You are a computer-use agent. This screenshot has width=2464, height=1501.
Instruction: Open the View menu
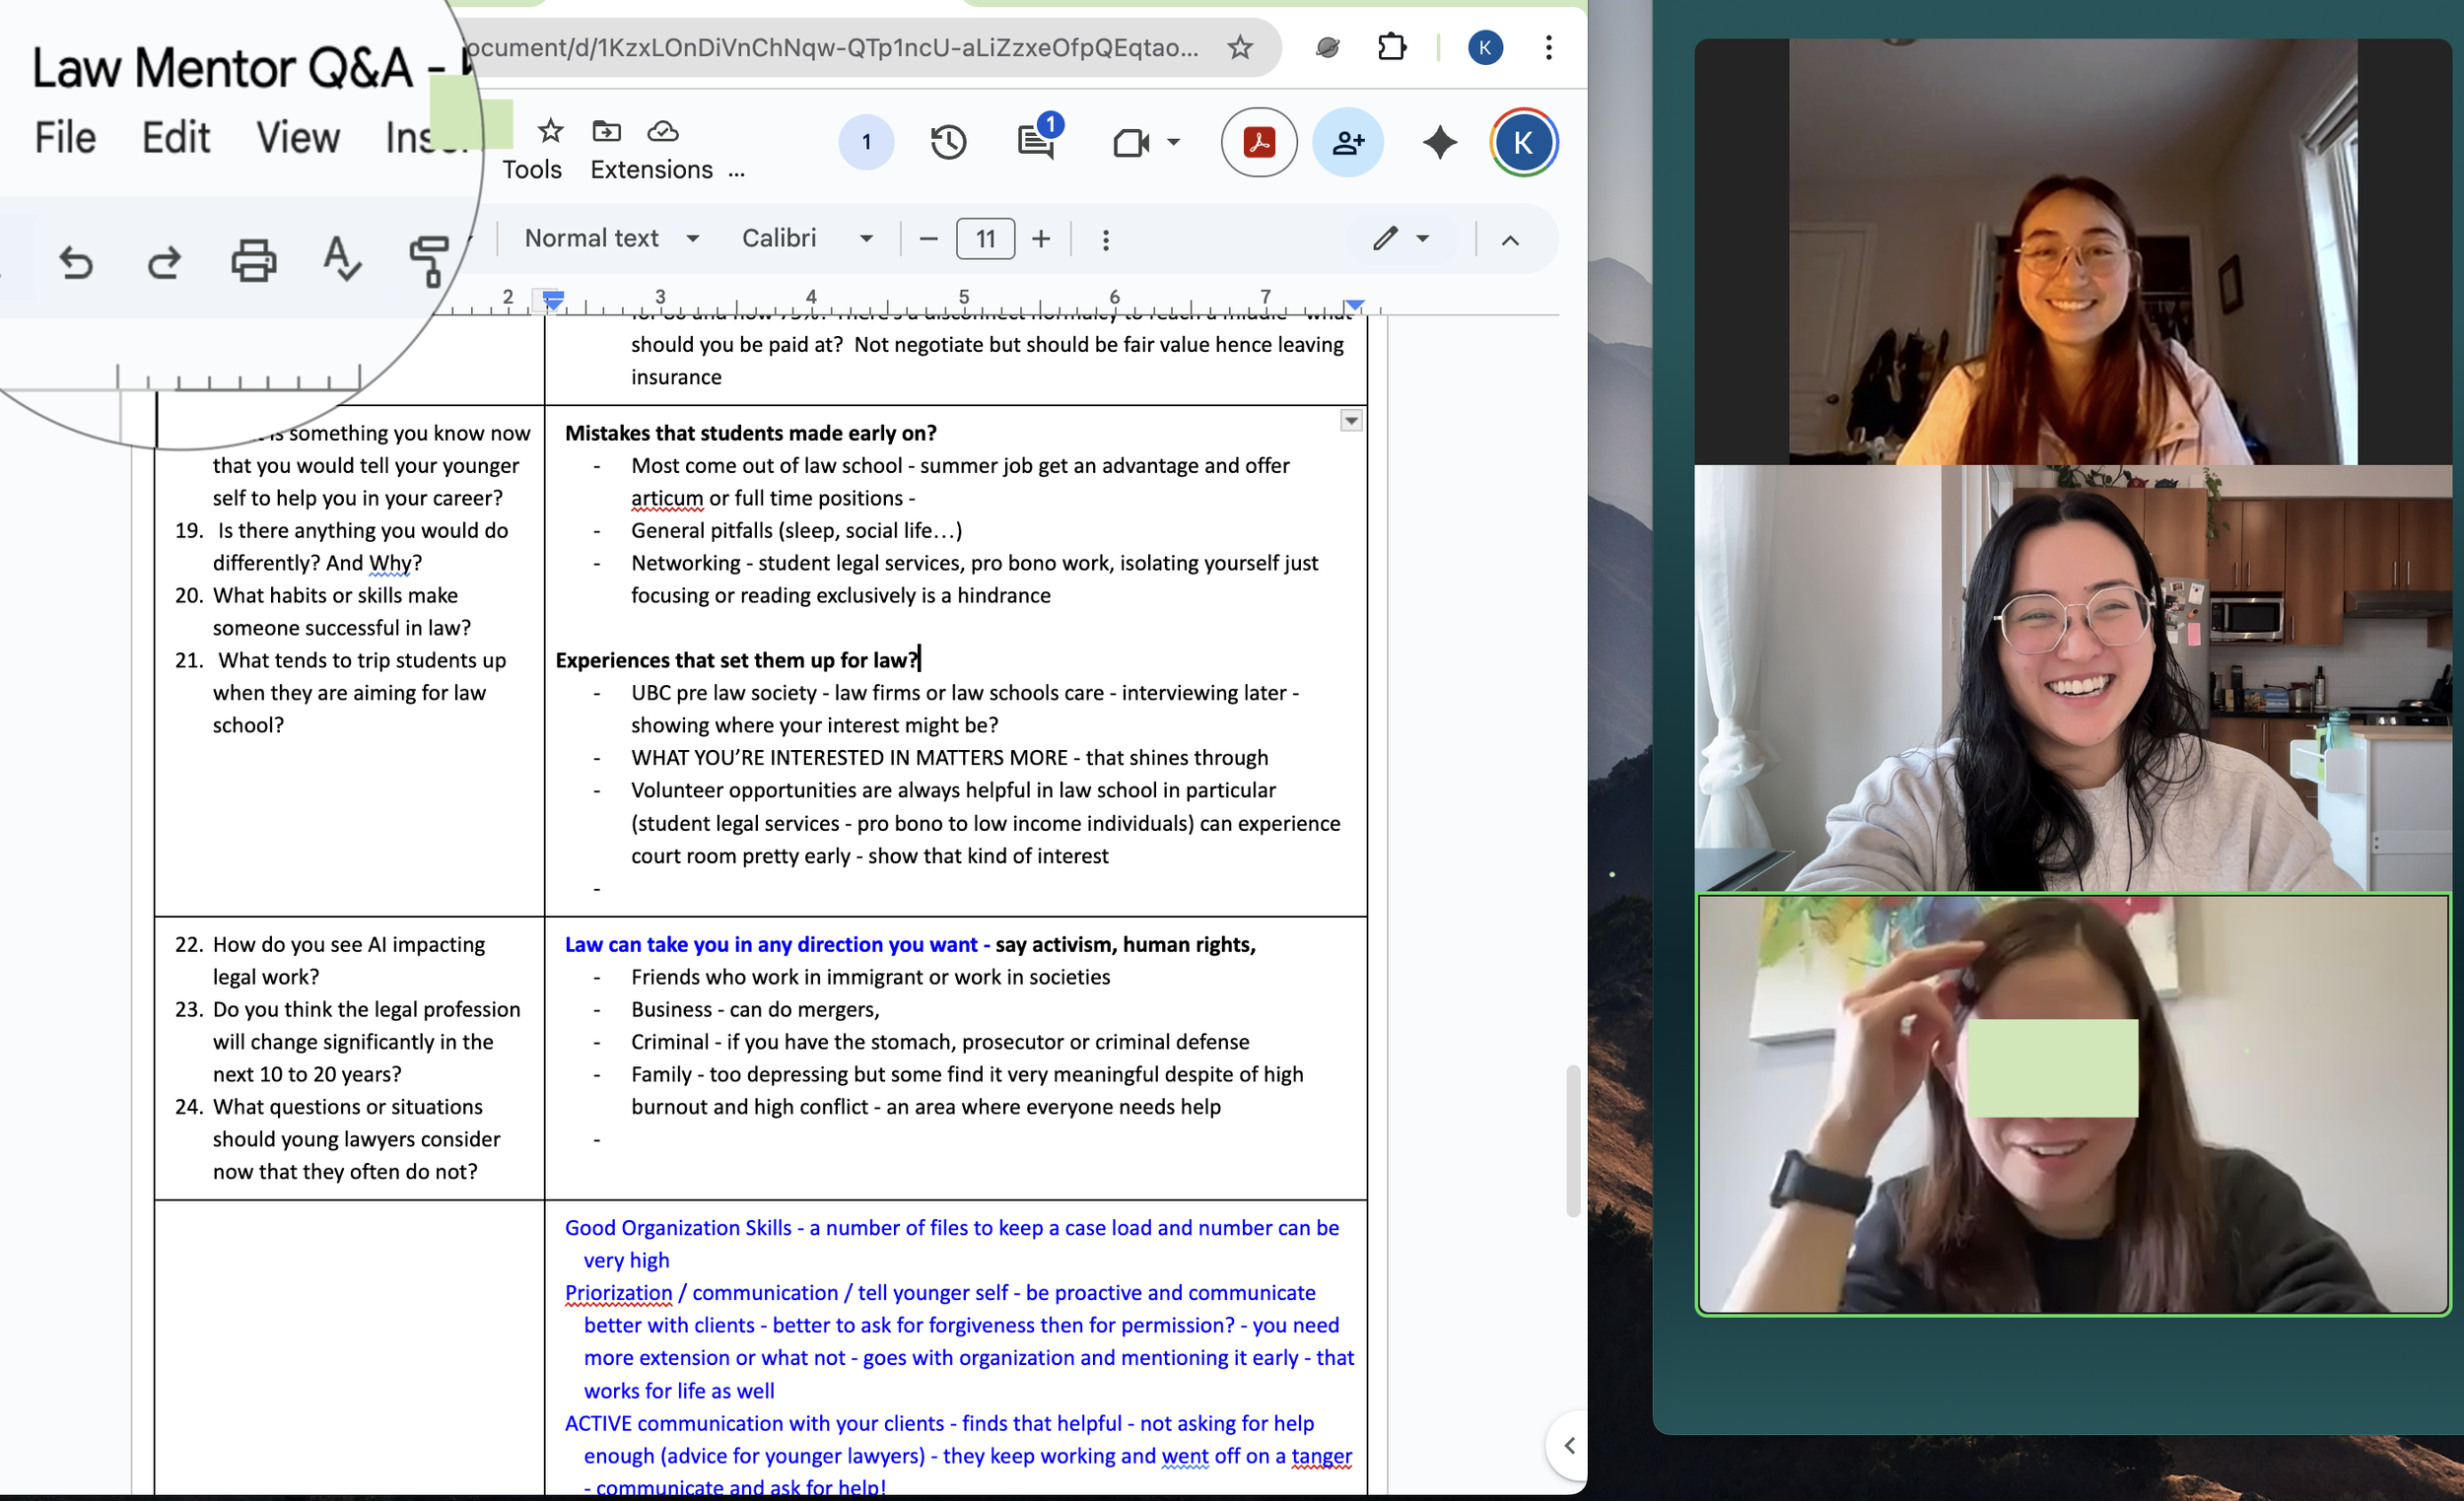(x=298, y=137)
